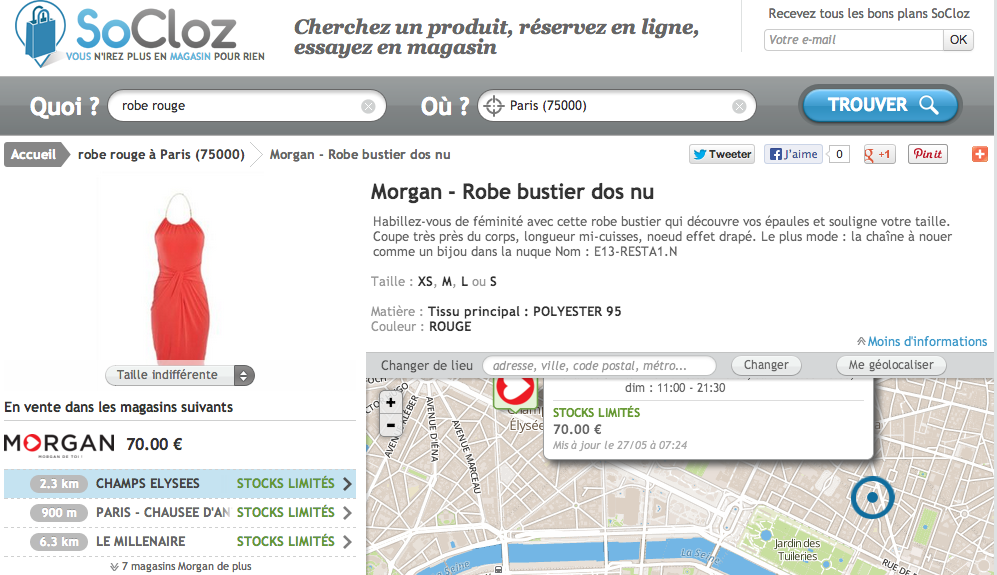This screenshot has width=997, height=575.
Task: Click the MORGAN brand logo
Action: (60, 444)
